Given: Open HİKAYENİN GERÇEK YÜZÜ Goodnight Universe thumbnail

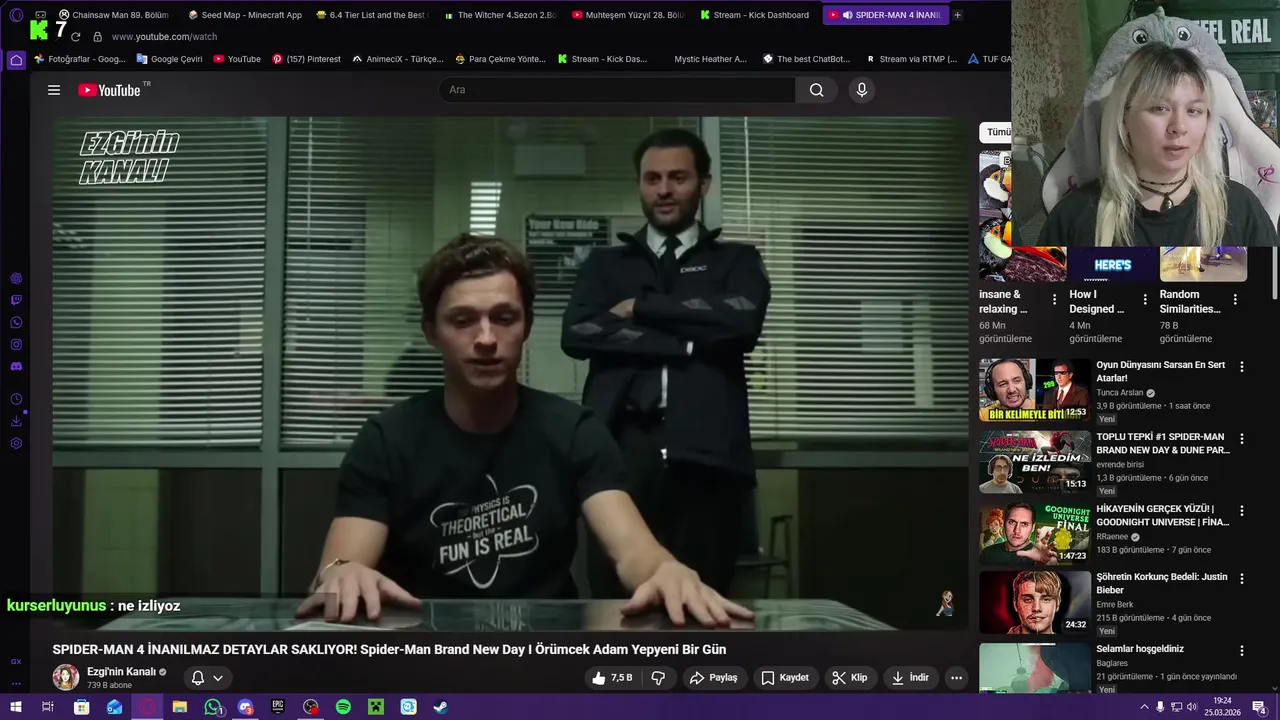Looking at the screenshot, I should (x=1034, y=534).
